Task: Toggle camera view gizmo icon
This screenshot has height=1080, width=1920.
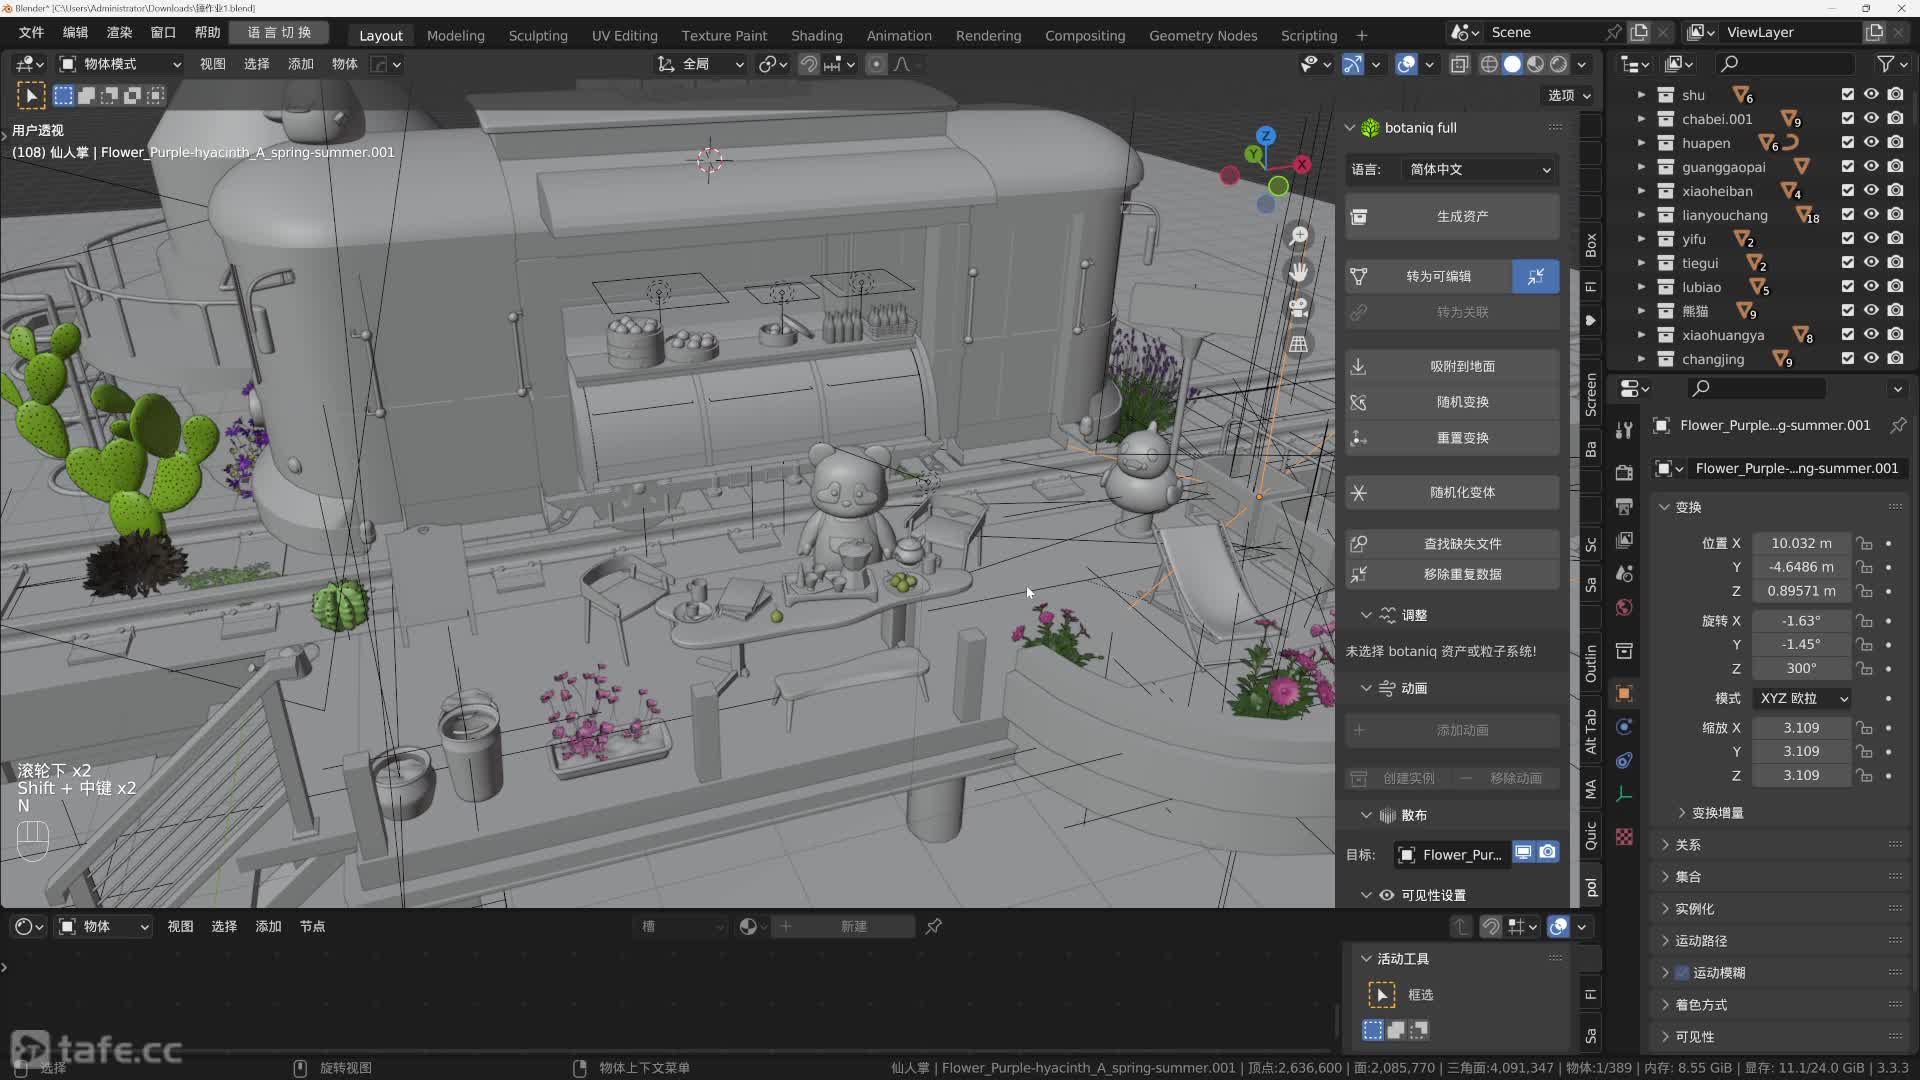Action: pyautogui.click(x=1298, y=308)
